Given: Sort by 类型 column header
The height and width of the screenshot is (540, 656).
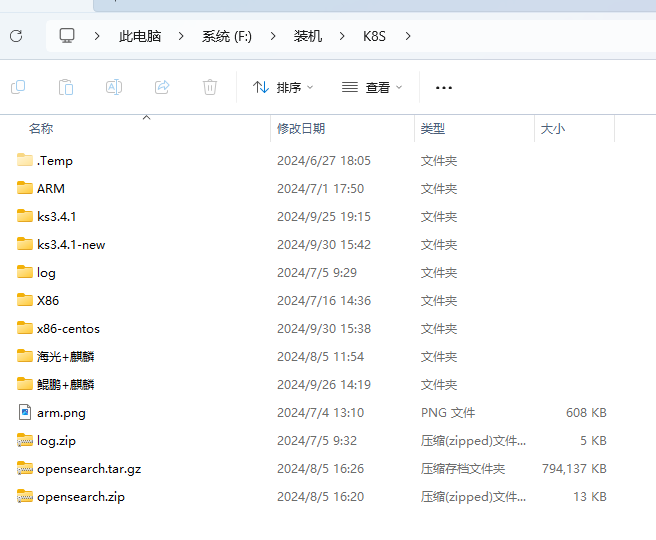Looking at the screenshot, I should tap(433, 128).
